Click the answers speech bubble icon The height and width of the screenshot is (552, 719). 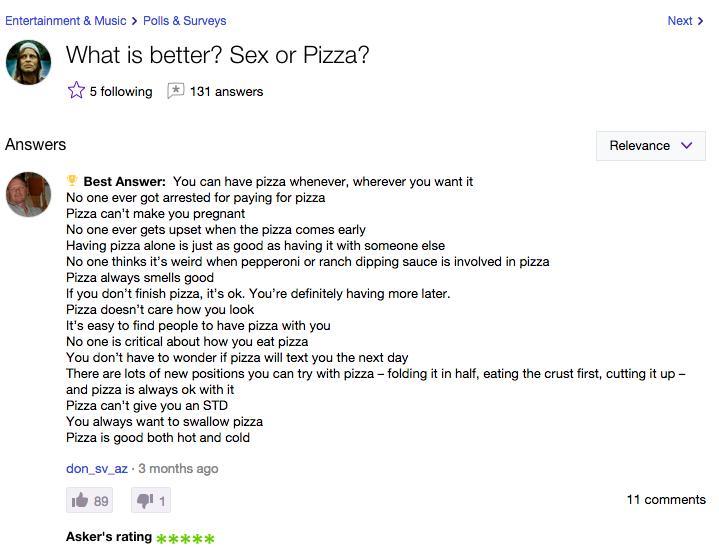[175, 91]
